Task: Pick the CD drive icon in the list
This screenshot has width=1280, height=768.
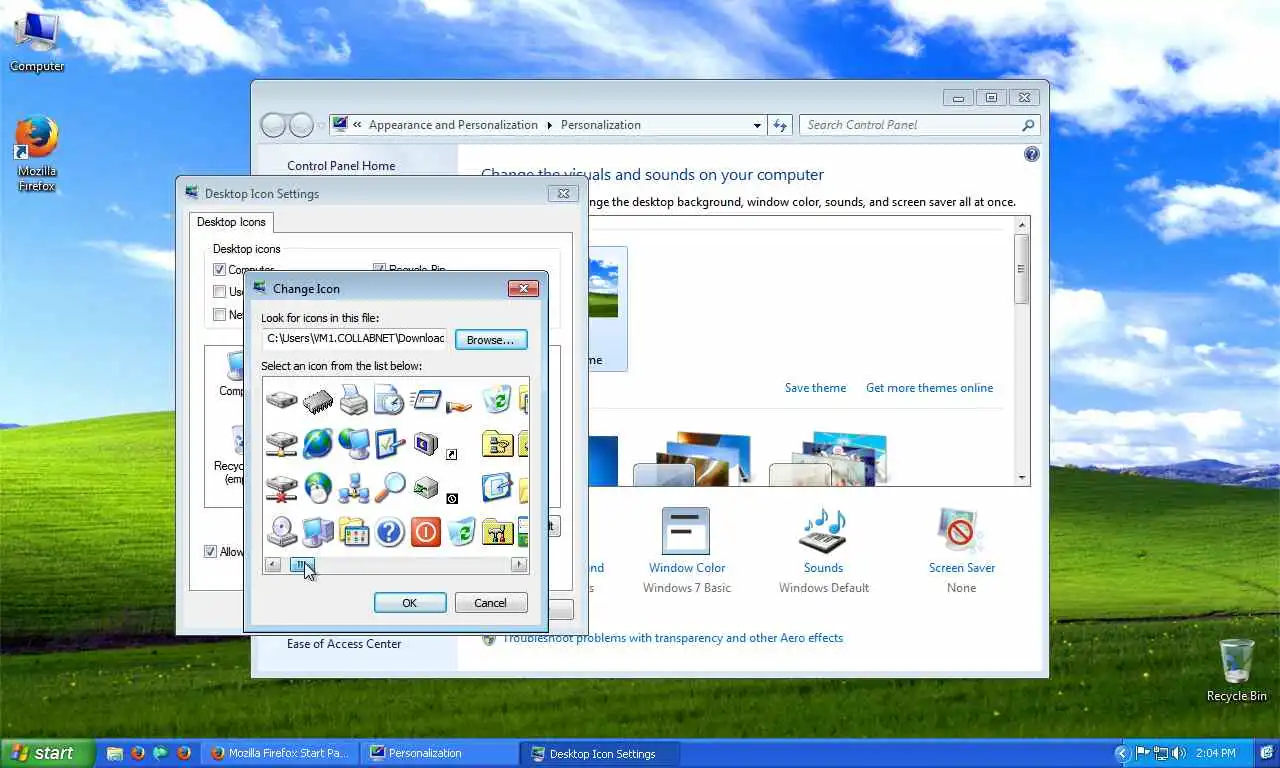Action: pos(282,531)
